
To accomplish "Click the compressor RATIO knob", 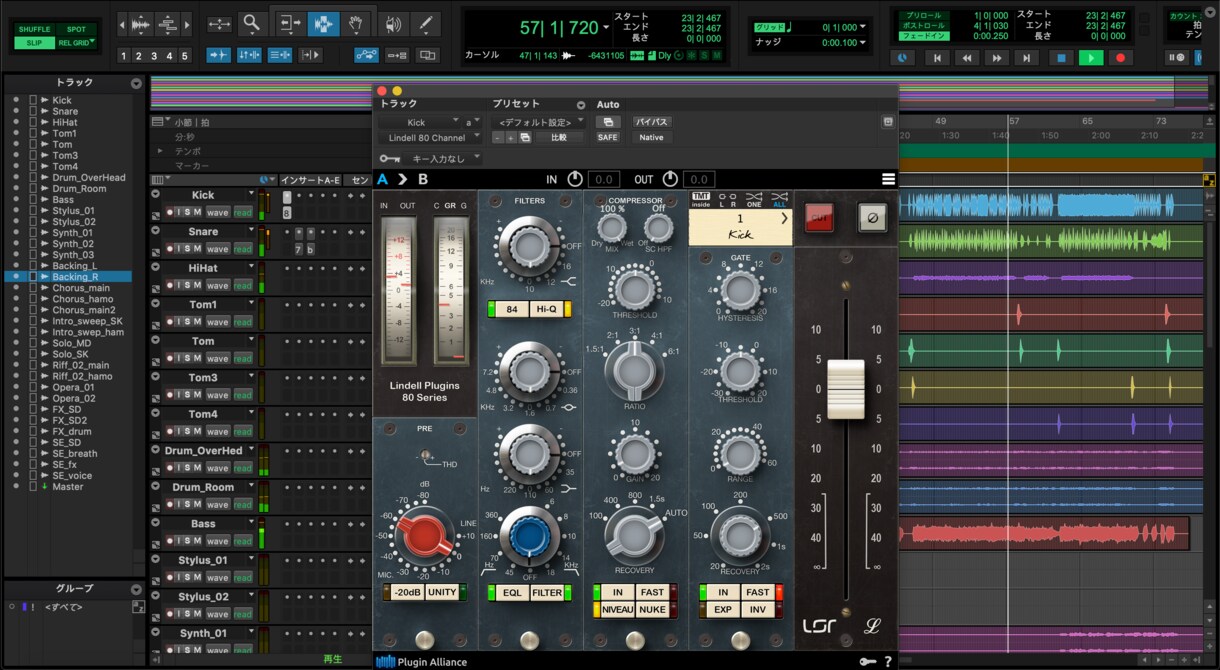I will click(633, 370).
